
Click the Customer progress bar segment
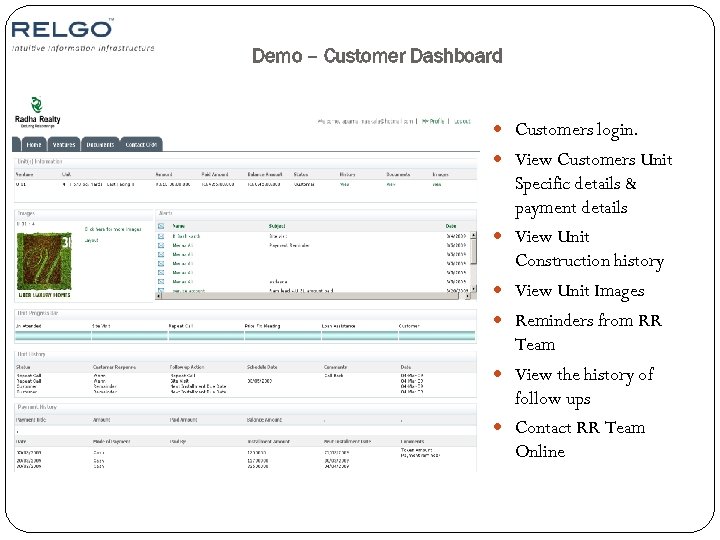437,336
